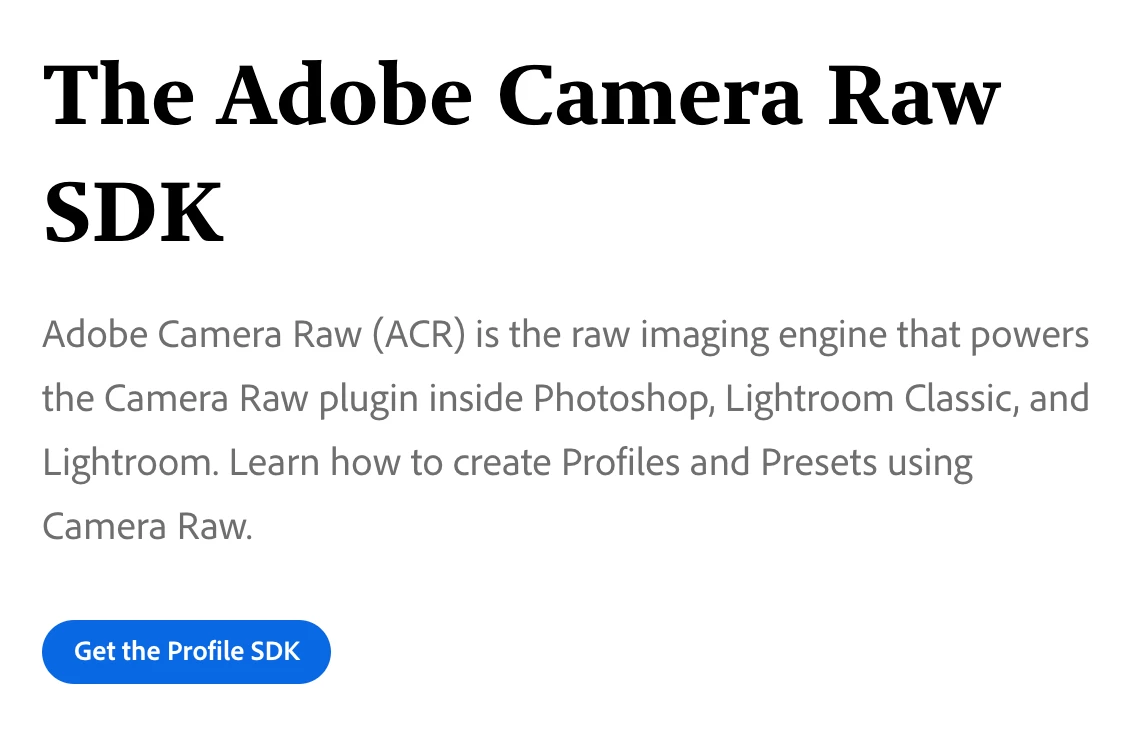This screenshot has width=1131, height=730.
Task: Click the words Learn how to create
Action: (390, 462)
